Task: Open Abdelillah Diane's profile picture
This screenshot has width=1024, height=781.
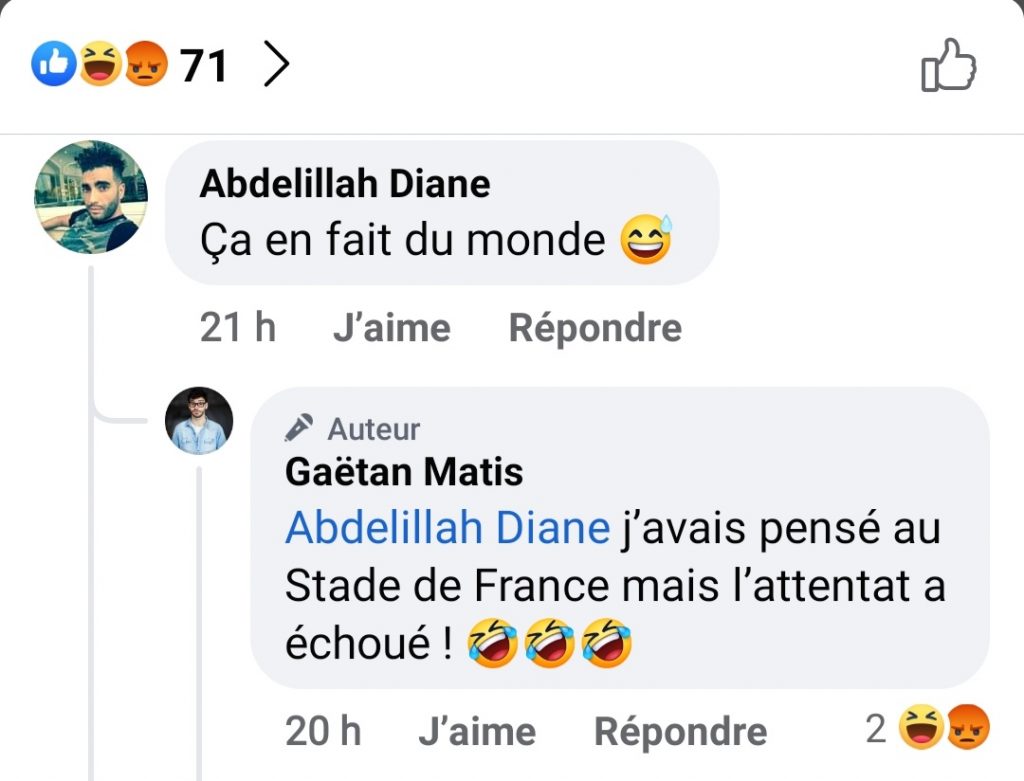Action: (x=91, y=196)
